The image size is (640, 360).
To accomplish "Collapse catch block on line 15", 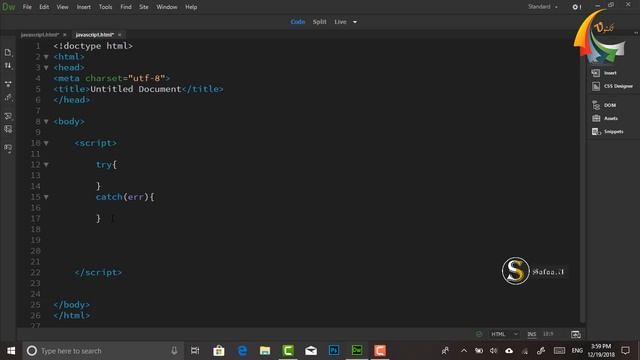I will click(46, 197).
